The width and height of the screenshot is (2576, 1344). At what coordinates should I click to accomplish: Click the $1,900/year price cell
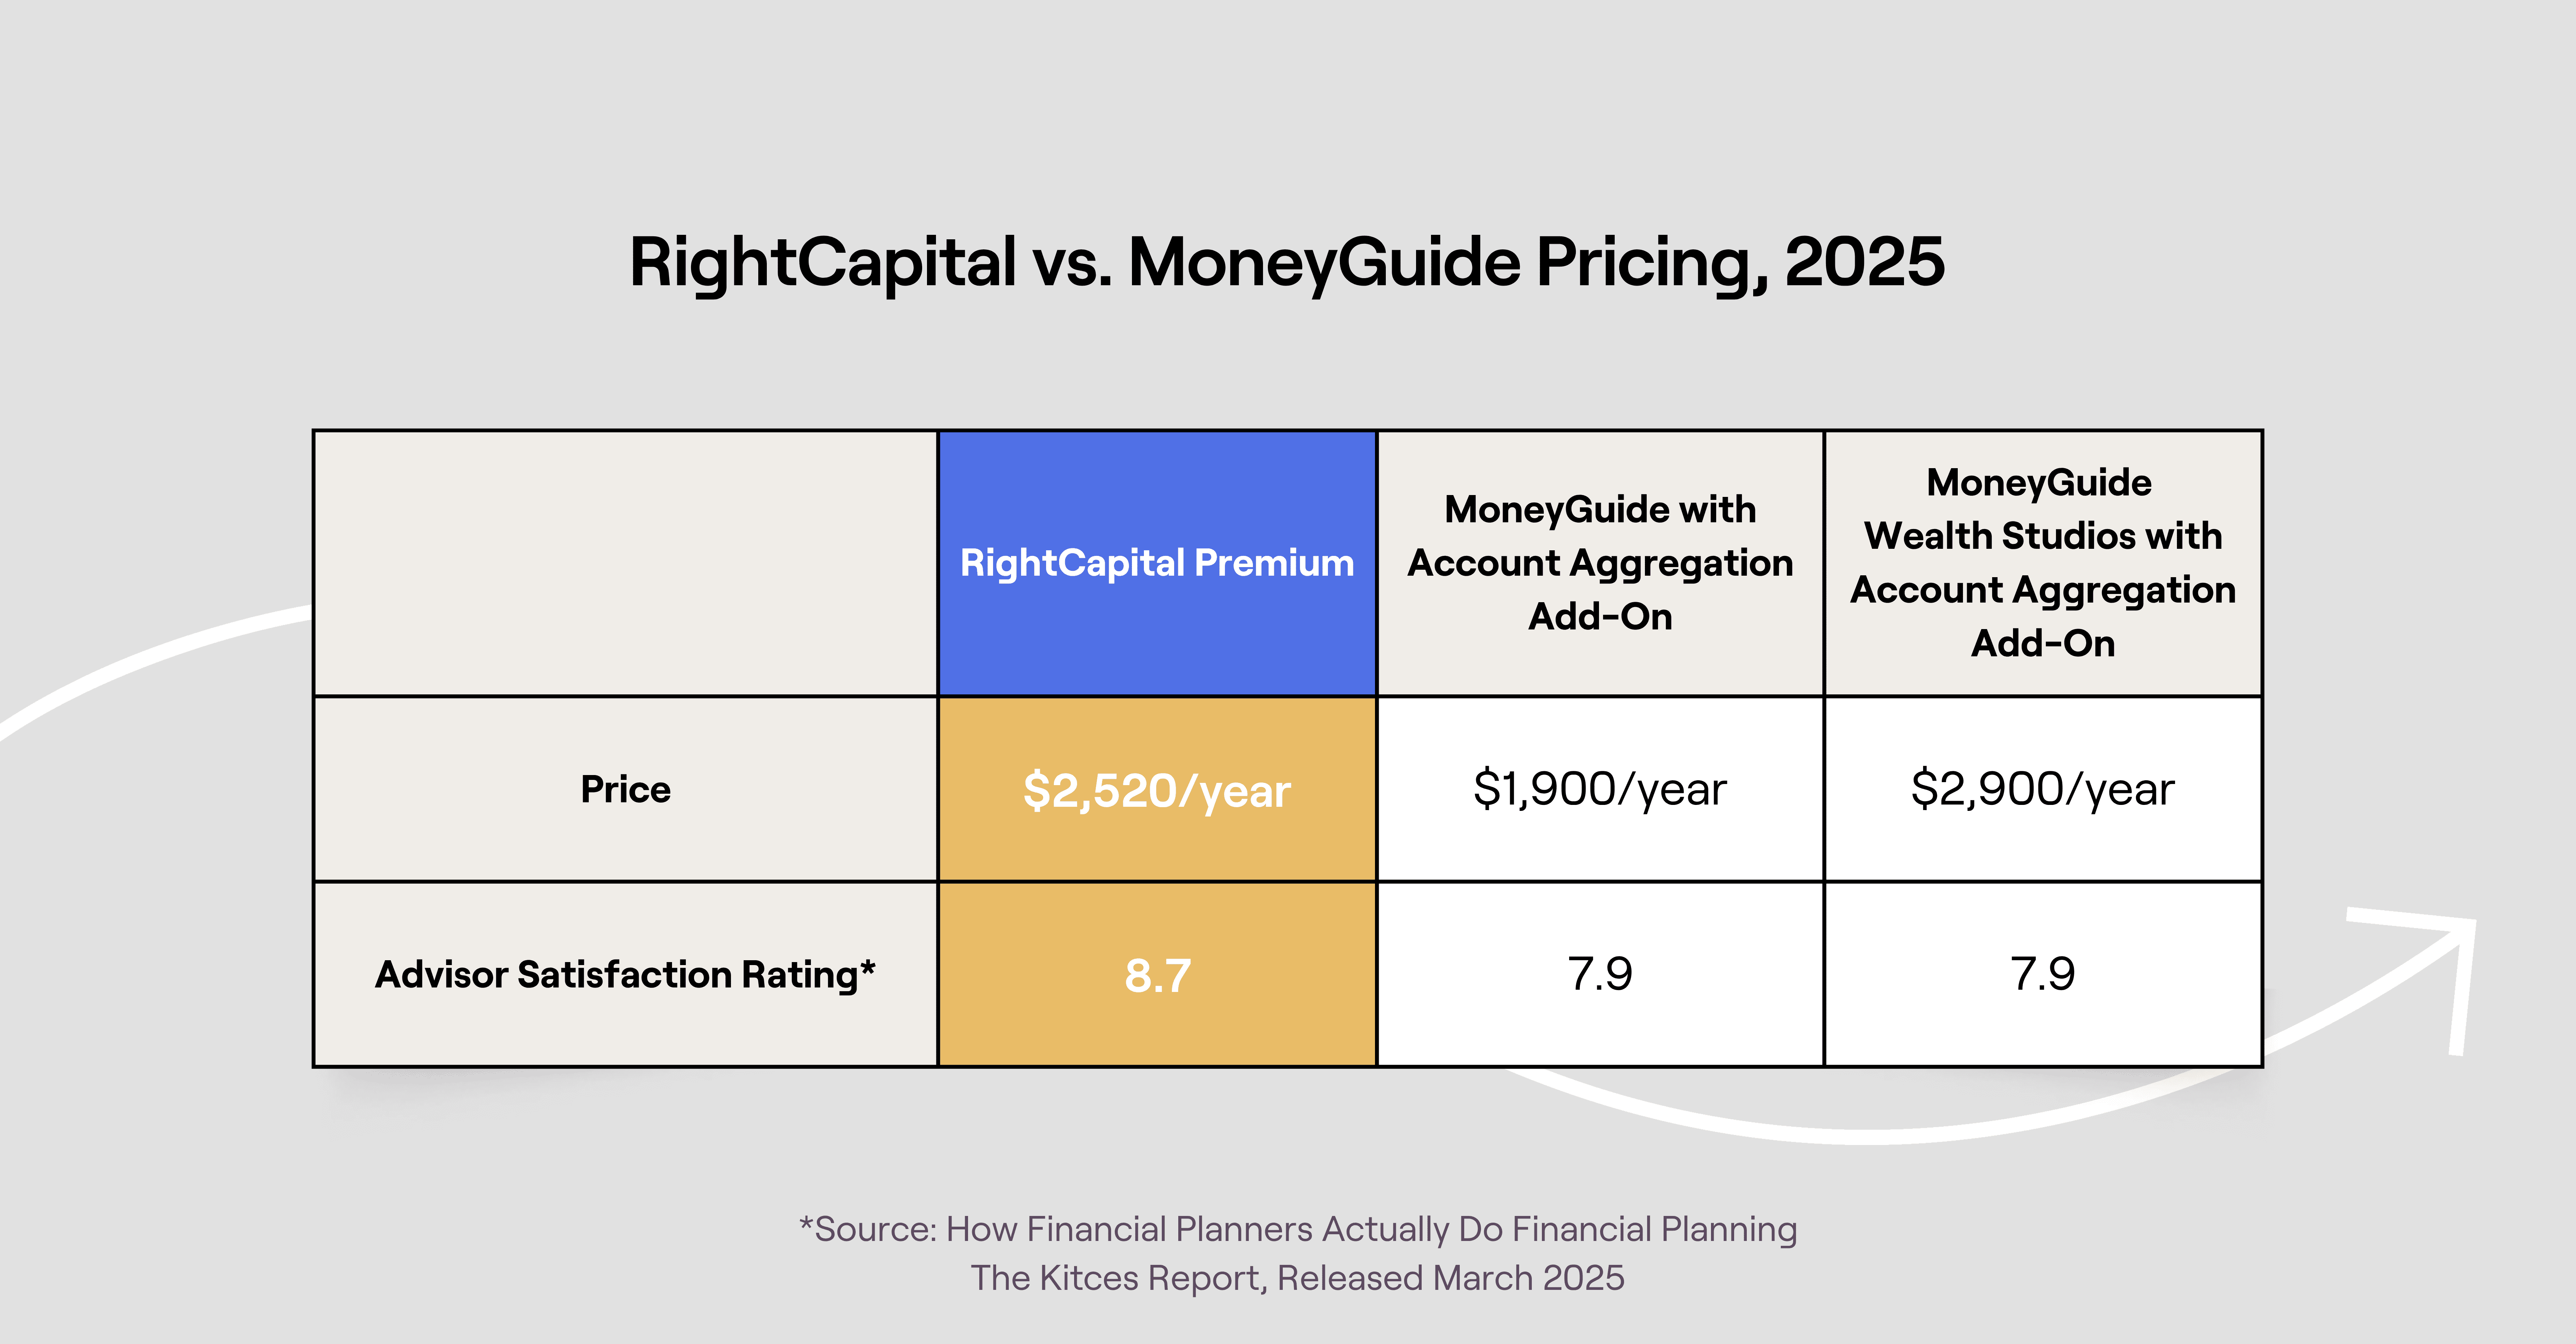(1600, 789)
